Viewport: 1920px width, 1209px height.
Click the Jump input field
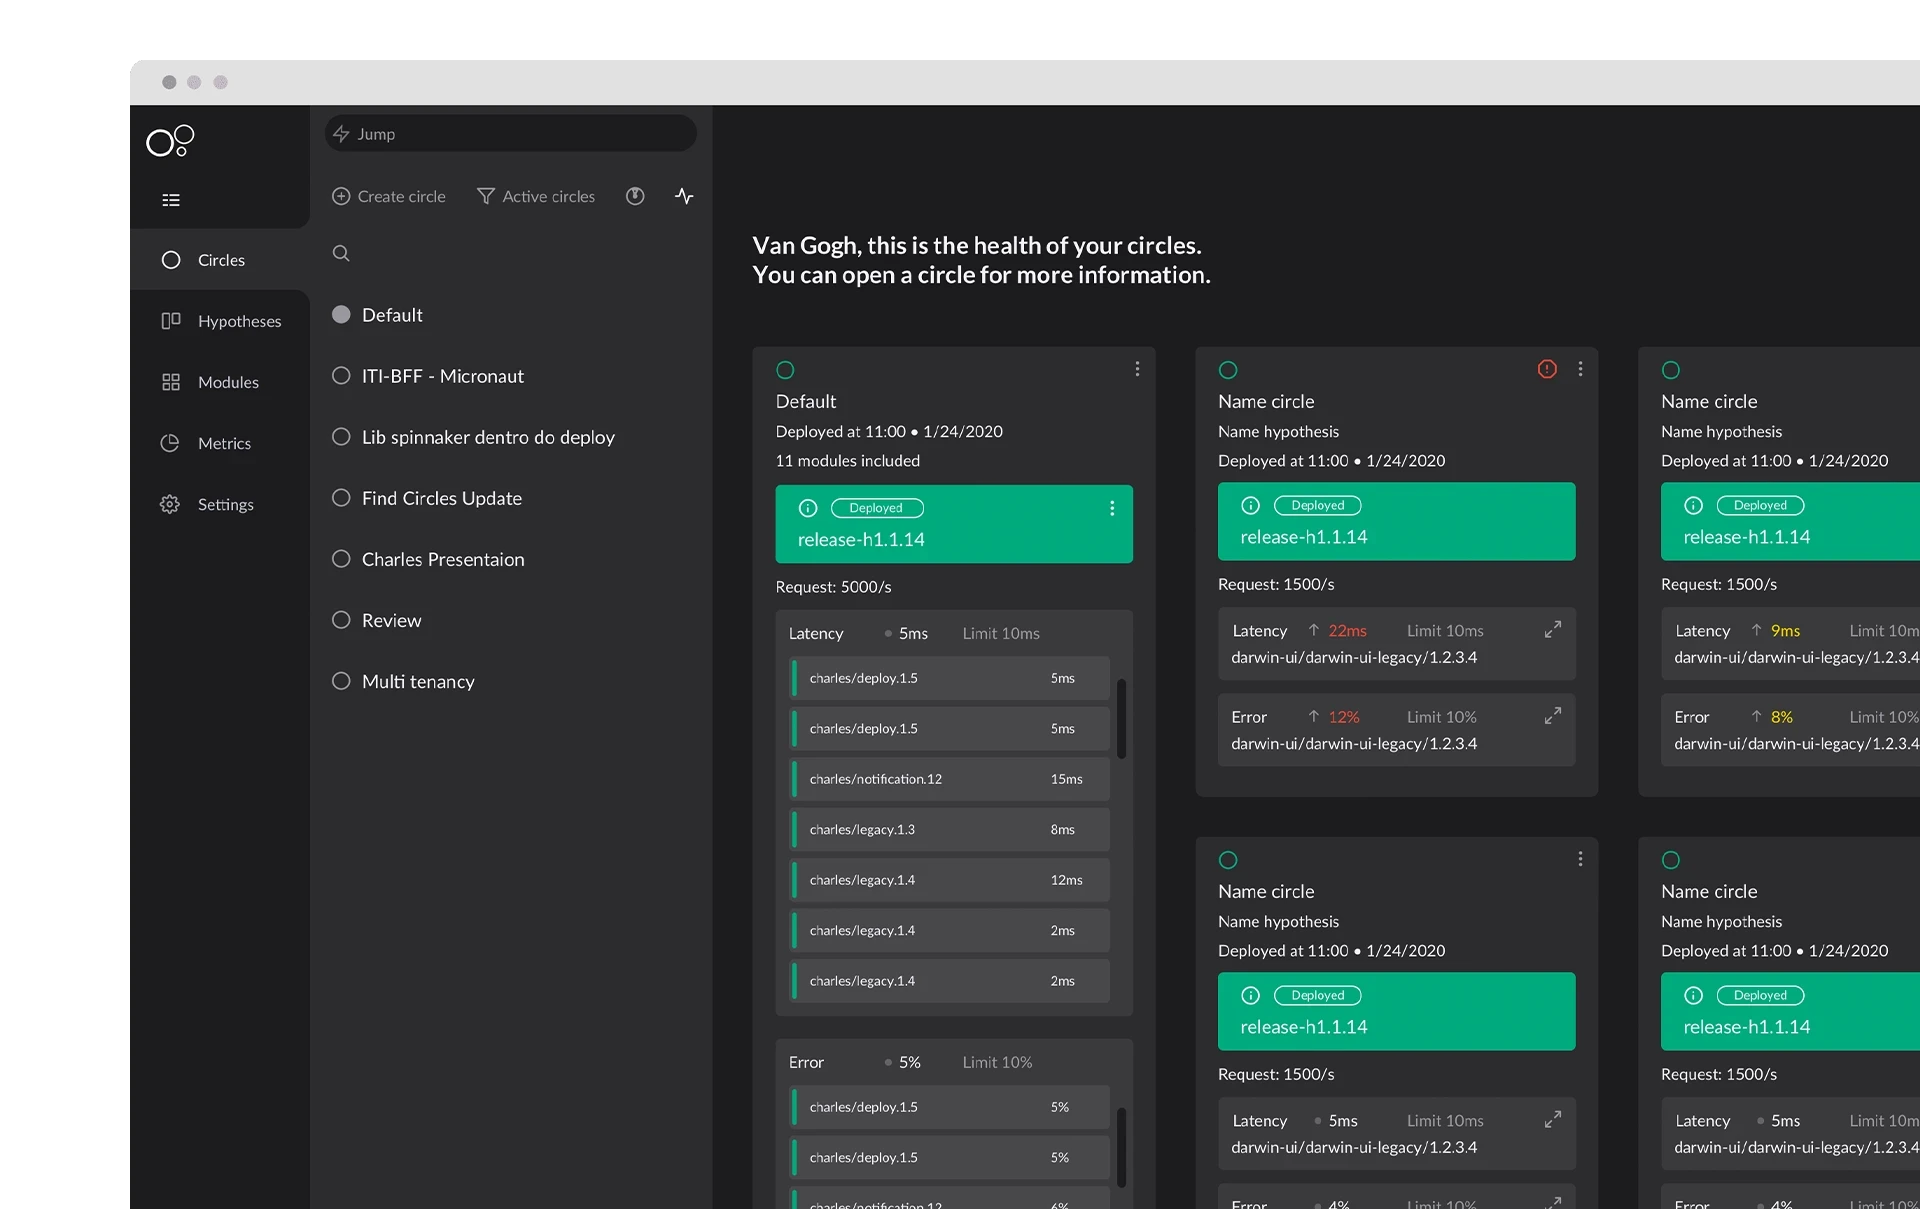tap(511, 133)
